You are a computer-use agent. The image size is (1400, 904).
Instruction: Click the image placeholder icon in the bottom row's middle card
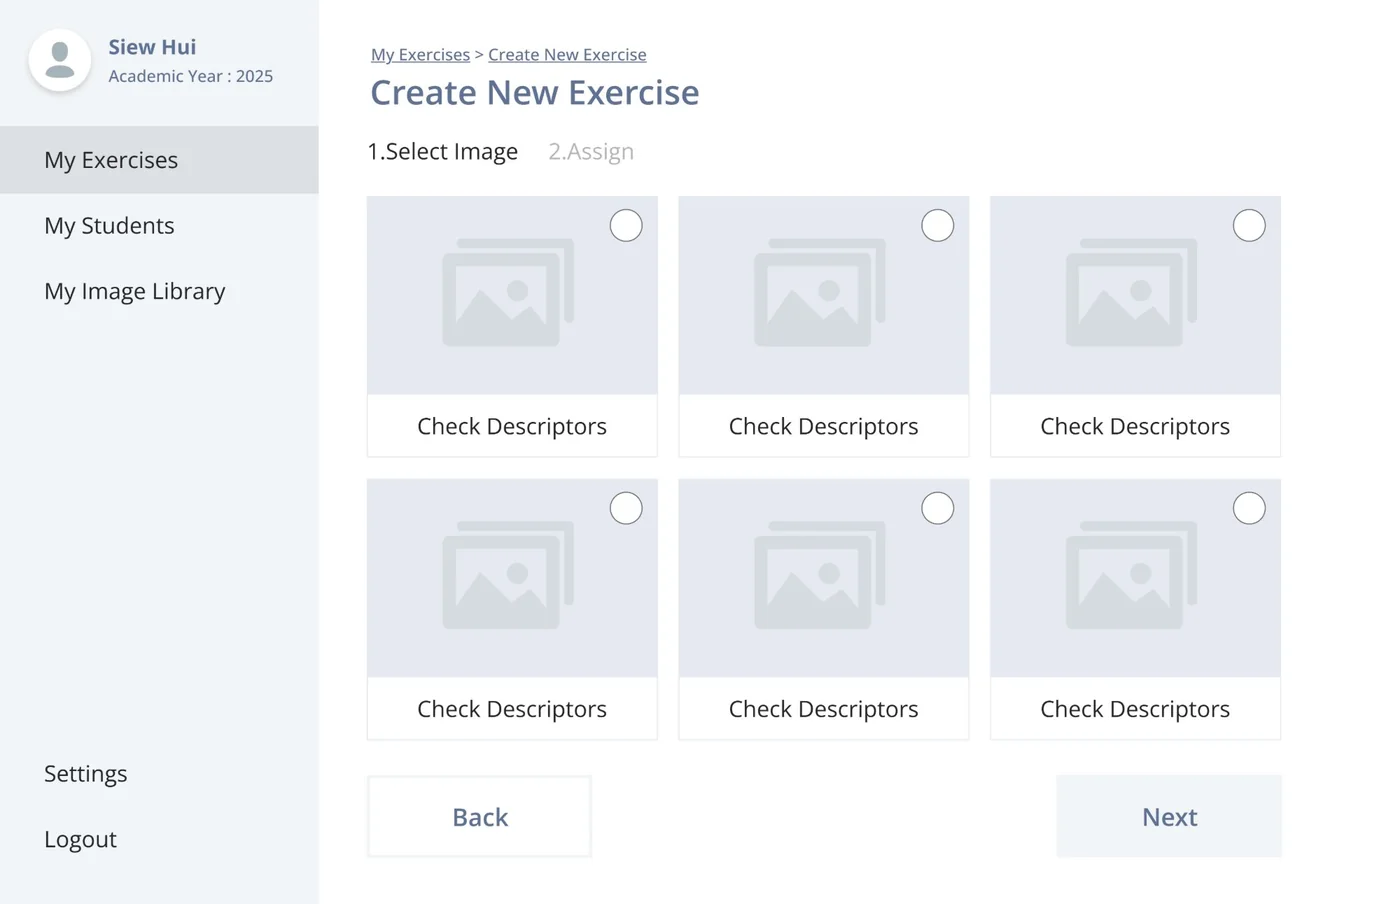pyautogui.click(x=820, y=575)
